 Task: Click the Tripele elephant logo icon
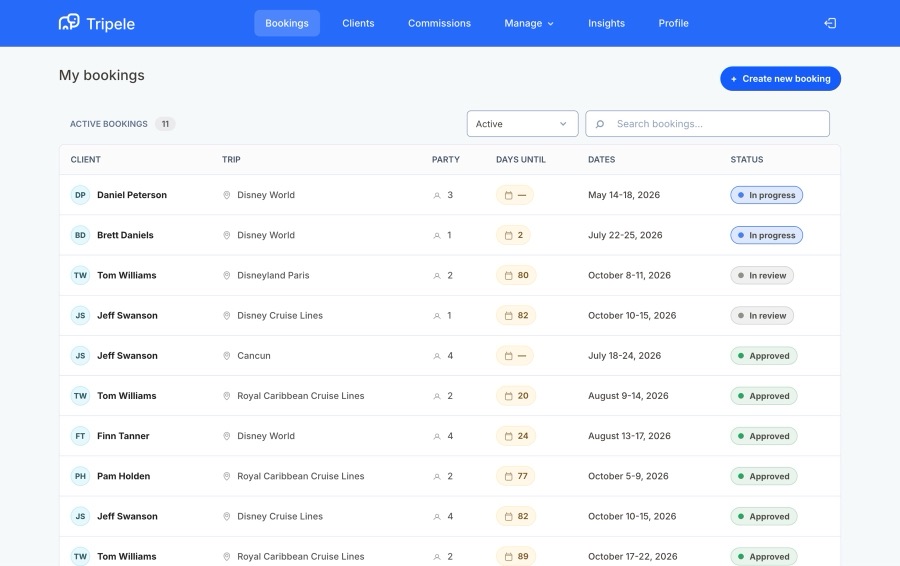coord(69,23)
